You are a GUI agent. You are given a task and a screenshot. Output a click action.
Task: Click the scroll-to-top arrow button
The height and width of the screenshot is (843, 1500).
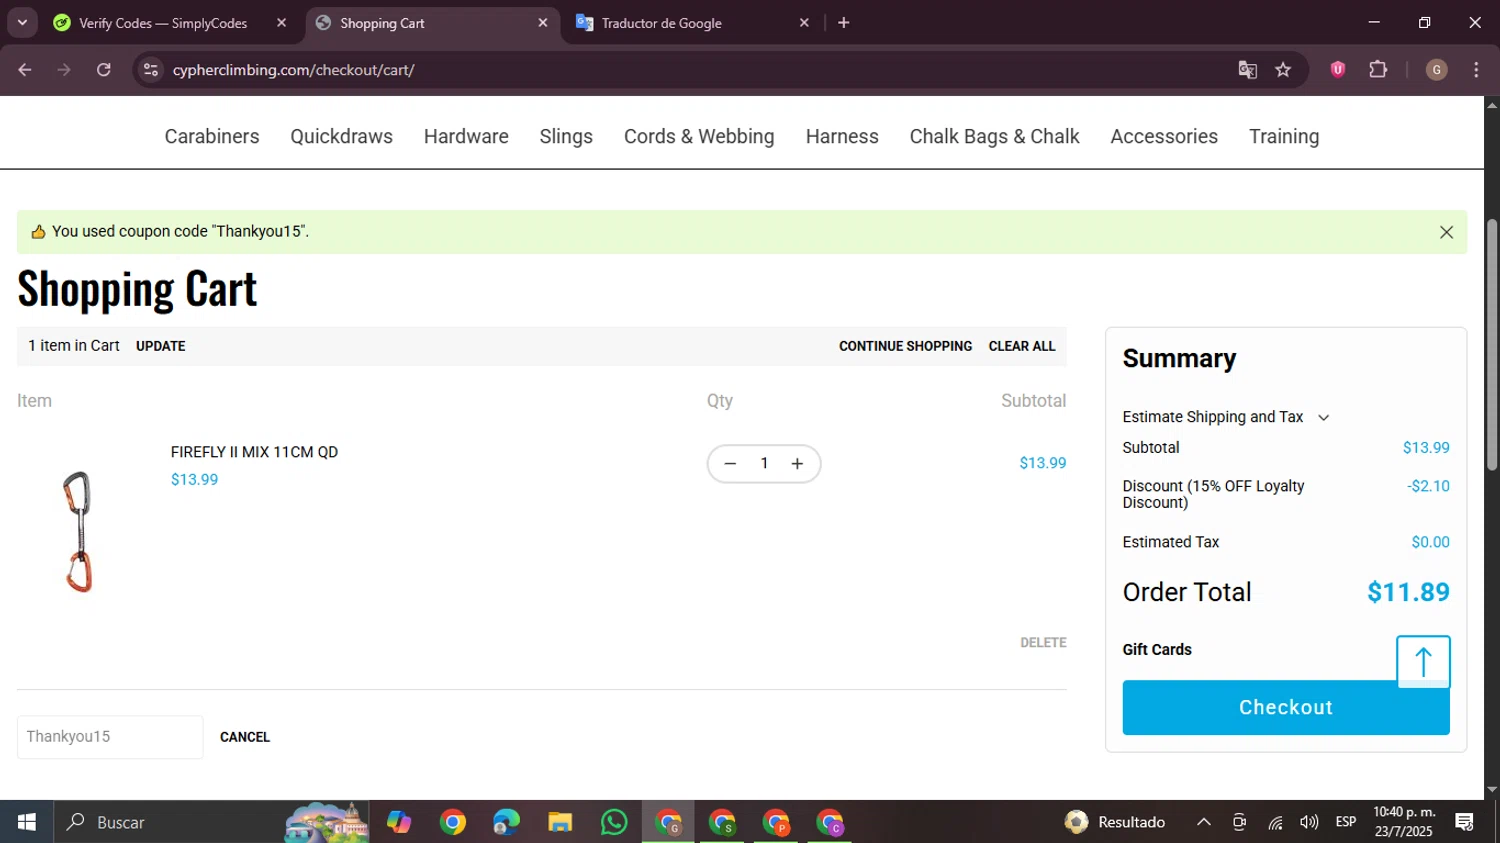coord(1423,662)
